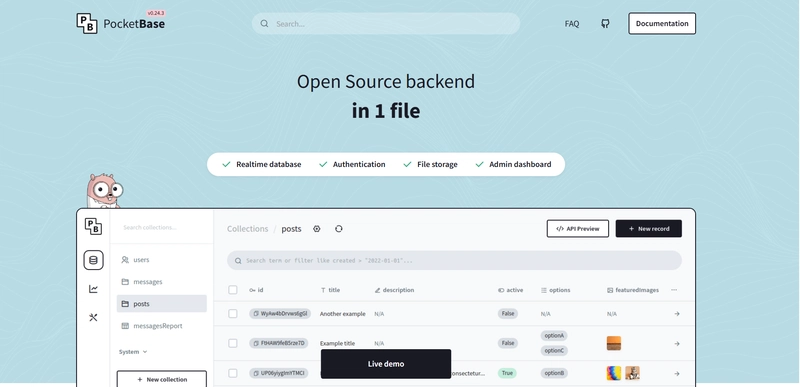Click False badge in Another example row
This screenshot has width=800, height=387.
coord(508,314)
